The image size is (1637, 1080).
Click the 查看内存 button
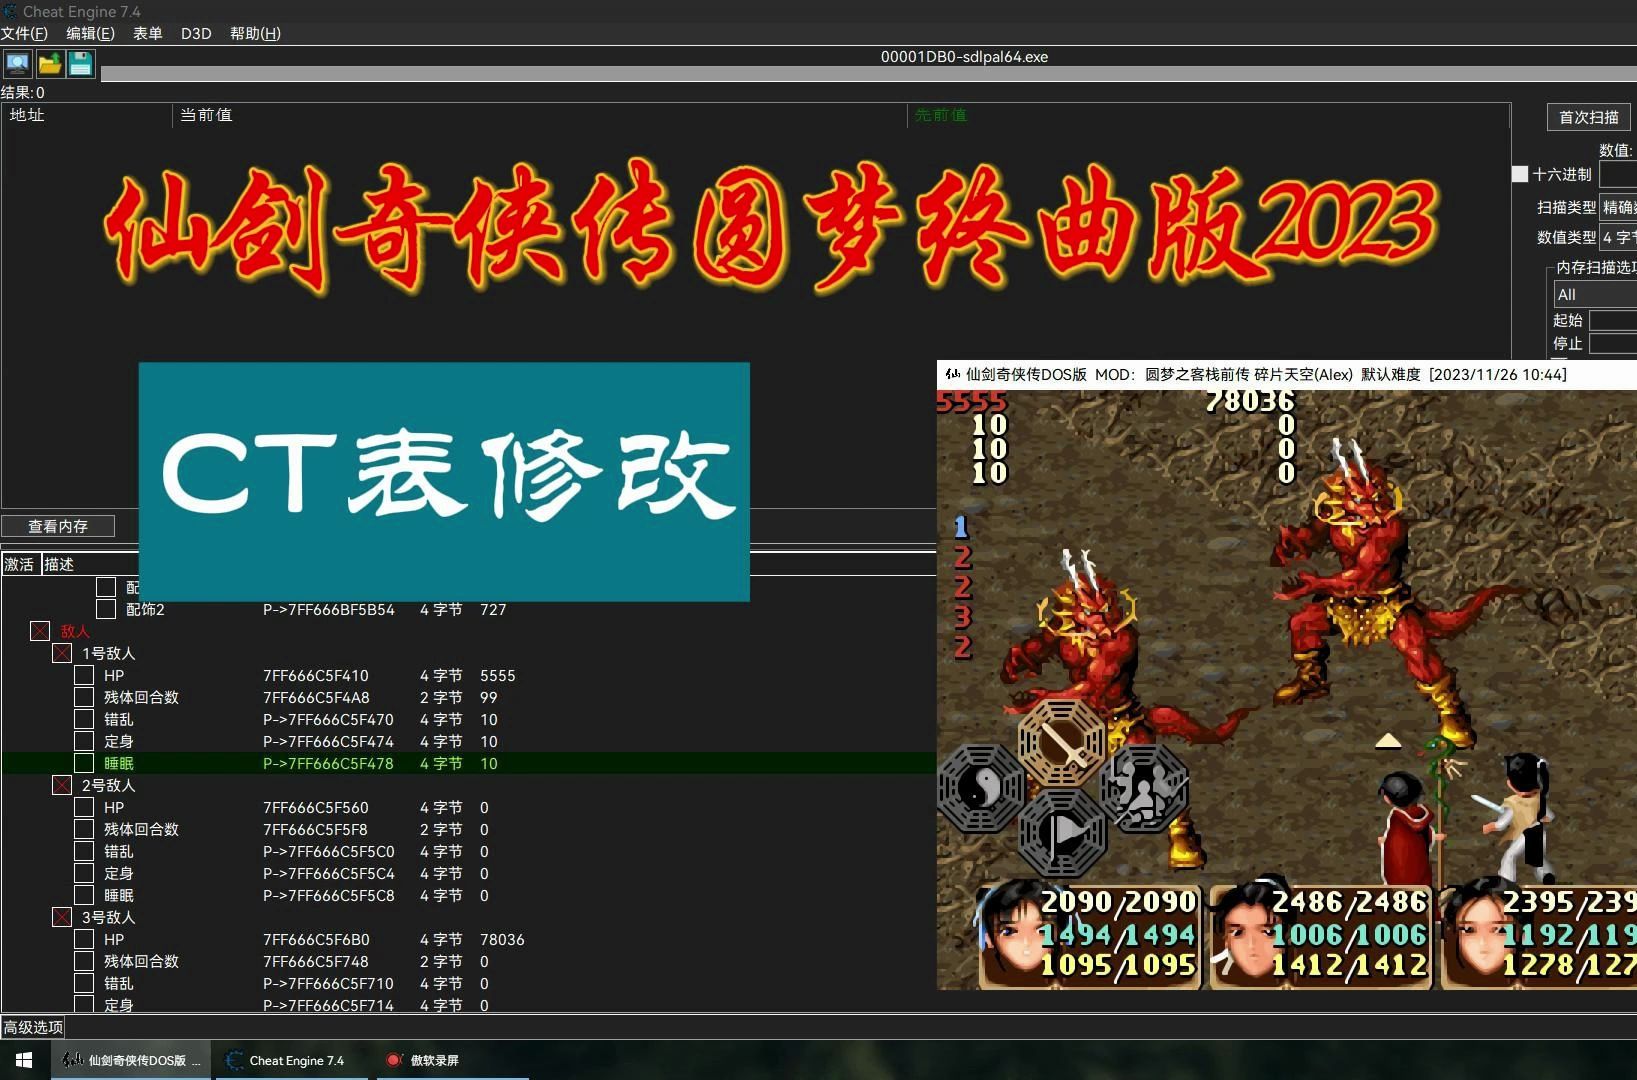[58, 526]
